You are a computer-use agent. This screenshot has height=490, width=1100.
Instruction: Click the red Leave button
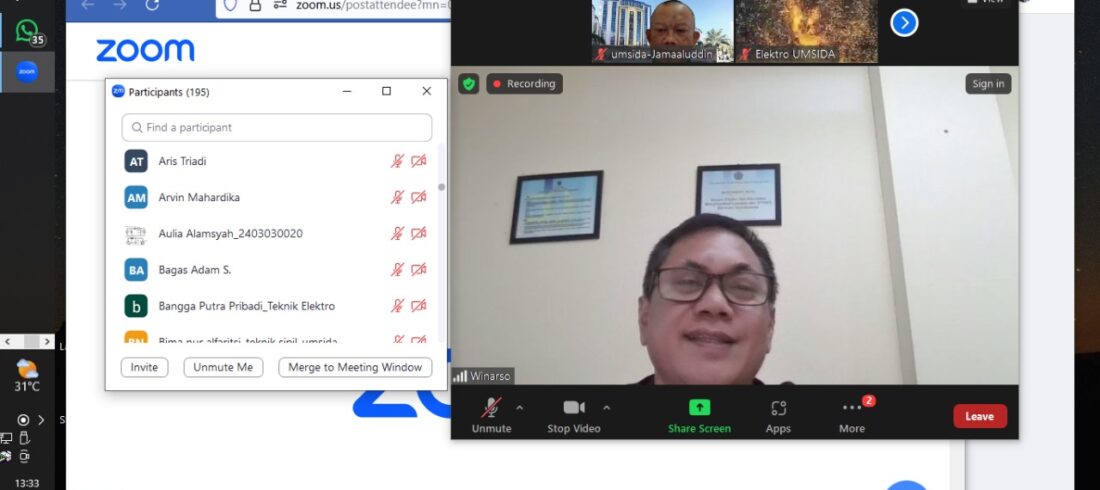click(980, 416)
